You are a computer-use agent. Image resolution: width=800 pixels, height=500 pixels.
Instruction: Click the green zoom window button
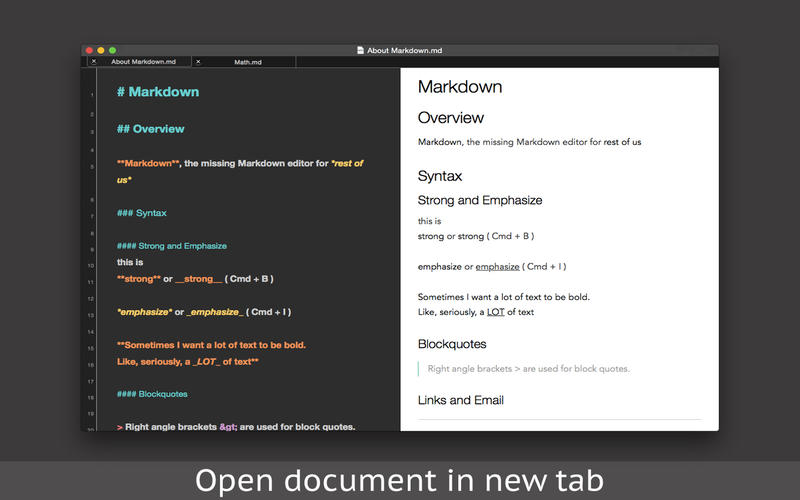[x=113, y=50]
